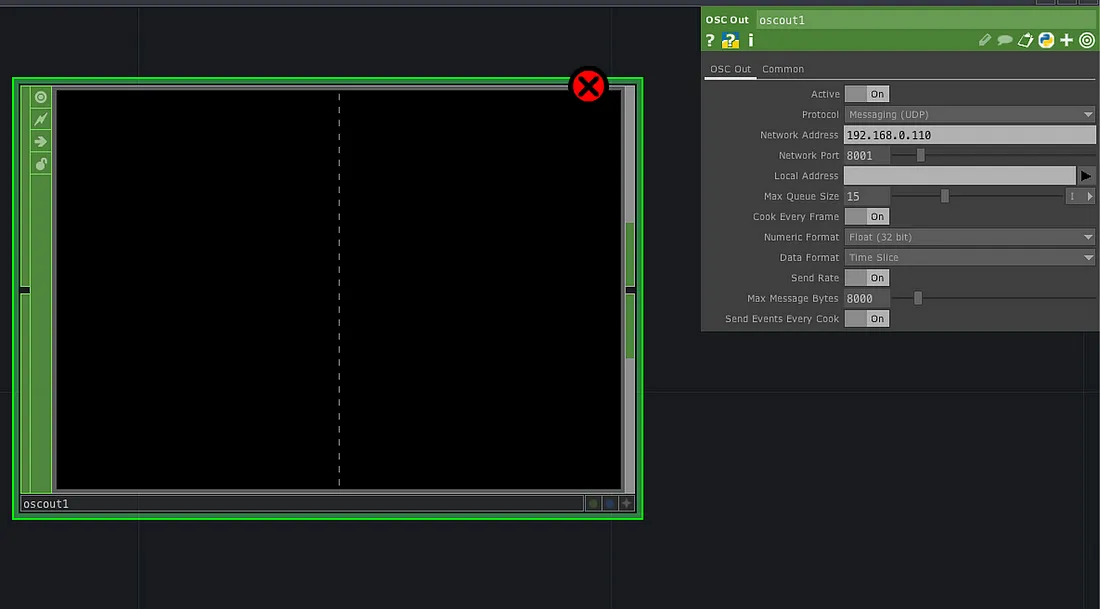Click the oscout1 node viewer area
The image size is (1100, 609).
pos(339,288)
